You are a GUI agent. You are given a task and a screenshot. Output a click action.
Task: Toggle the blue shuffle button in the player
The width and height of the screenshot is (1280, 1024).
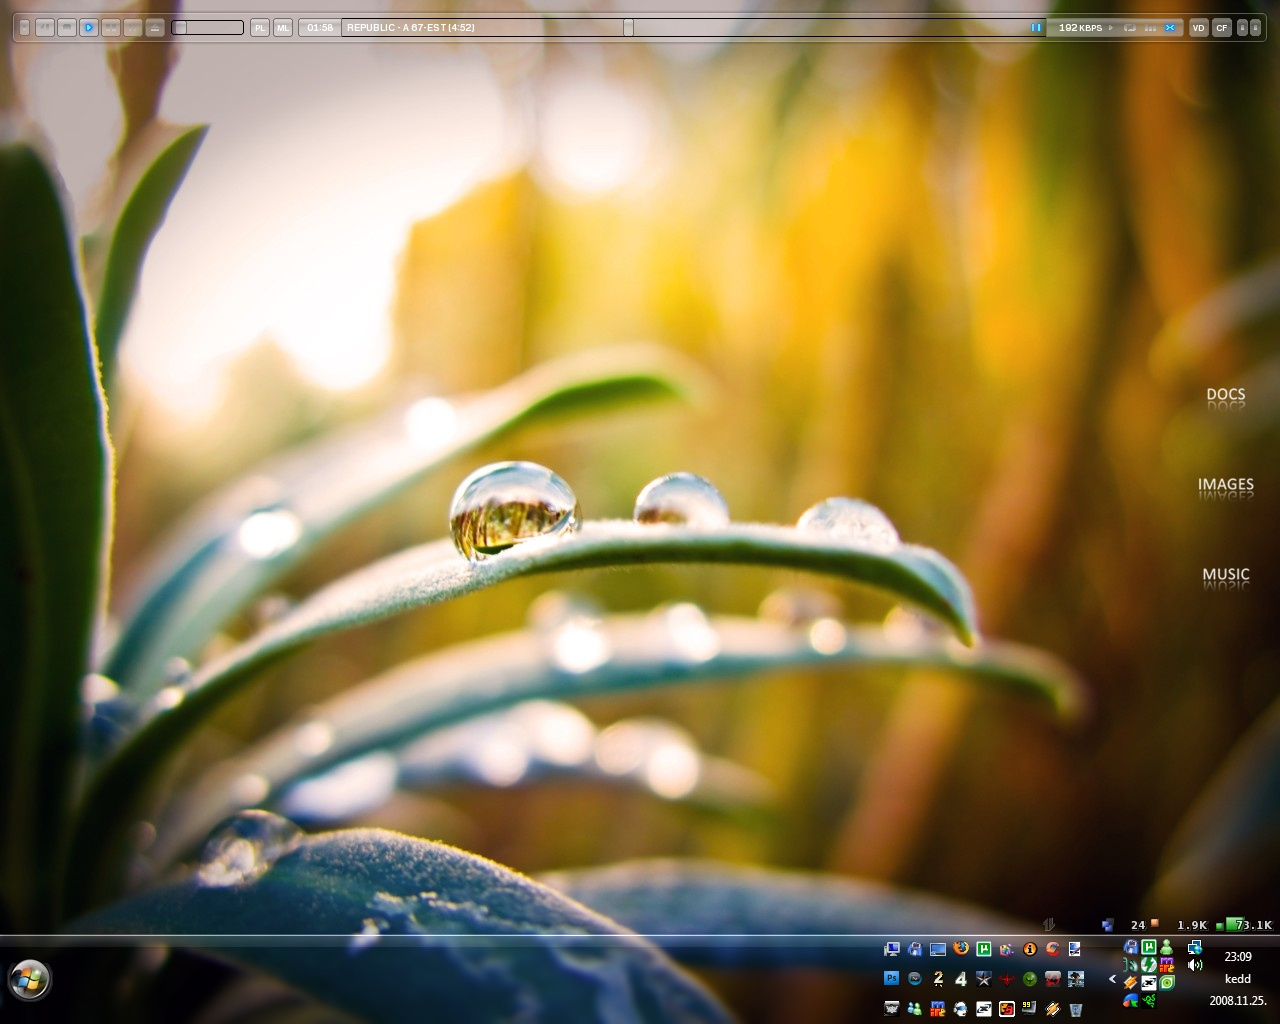click(x=1170, y=27)
